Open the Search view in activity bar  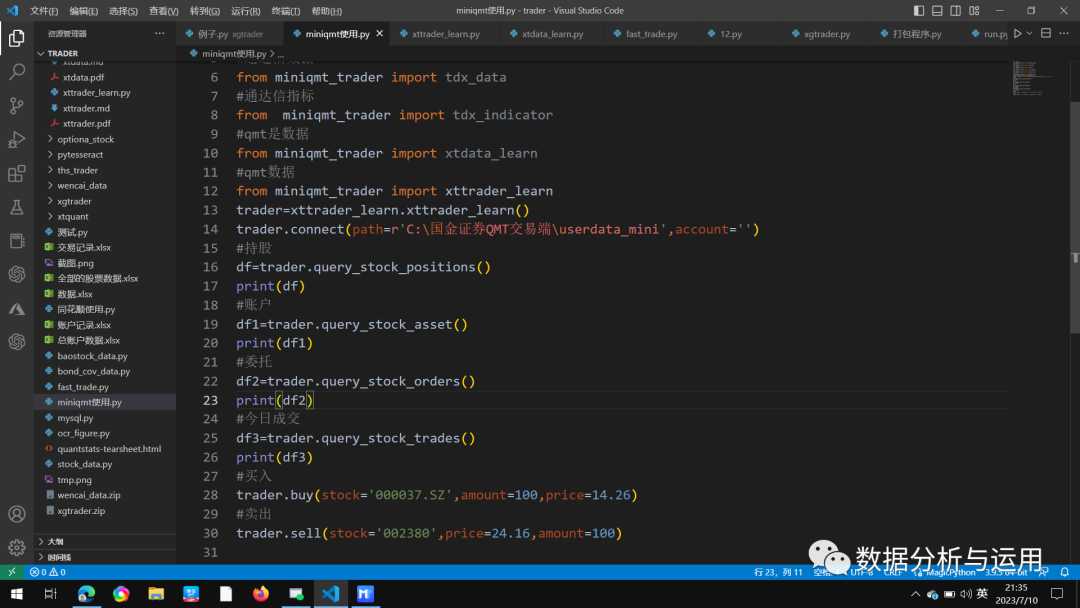click(x=17, y=72)
